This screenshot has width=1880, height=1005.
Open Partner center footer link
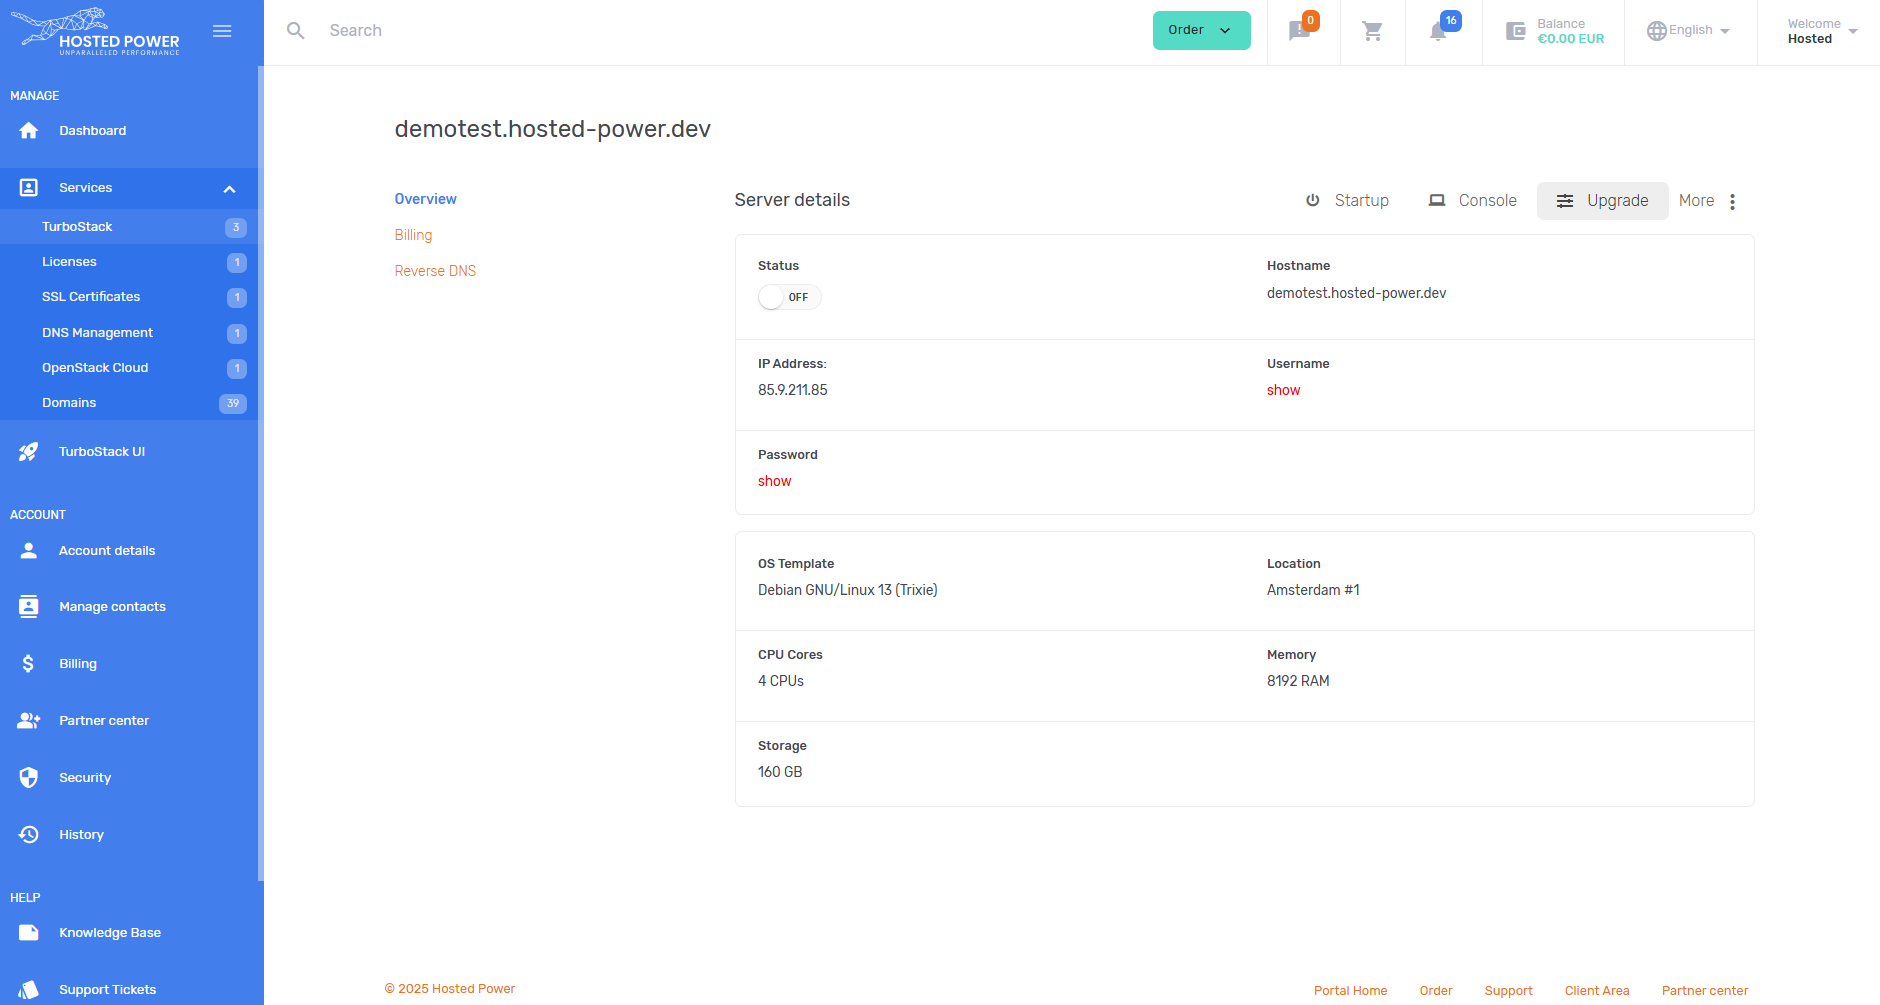1704,991
